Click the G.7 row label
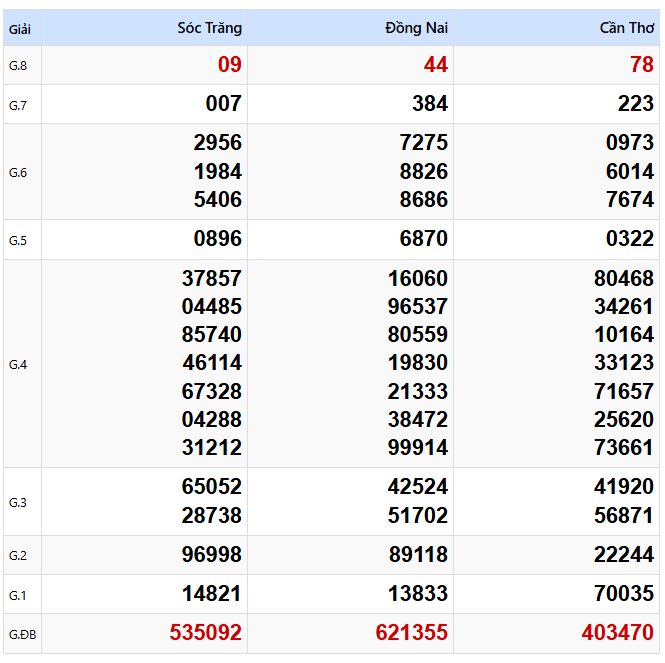 click(x=18, y=105)
